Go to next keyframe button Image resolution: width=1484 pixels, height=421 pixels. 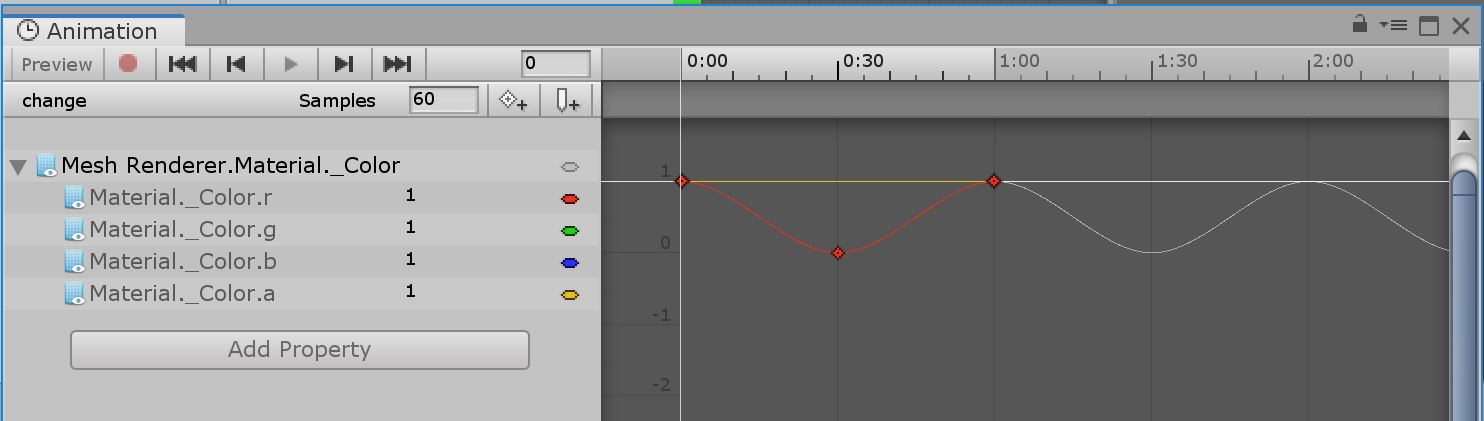coord(344,64)
